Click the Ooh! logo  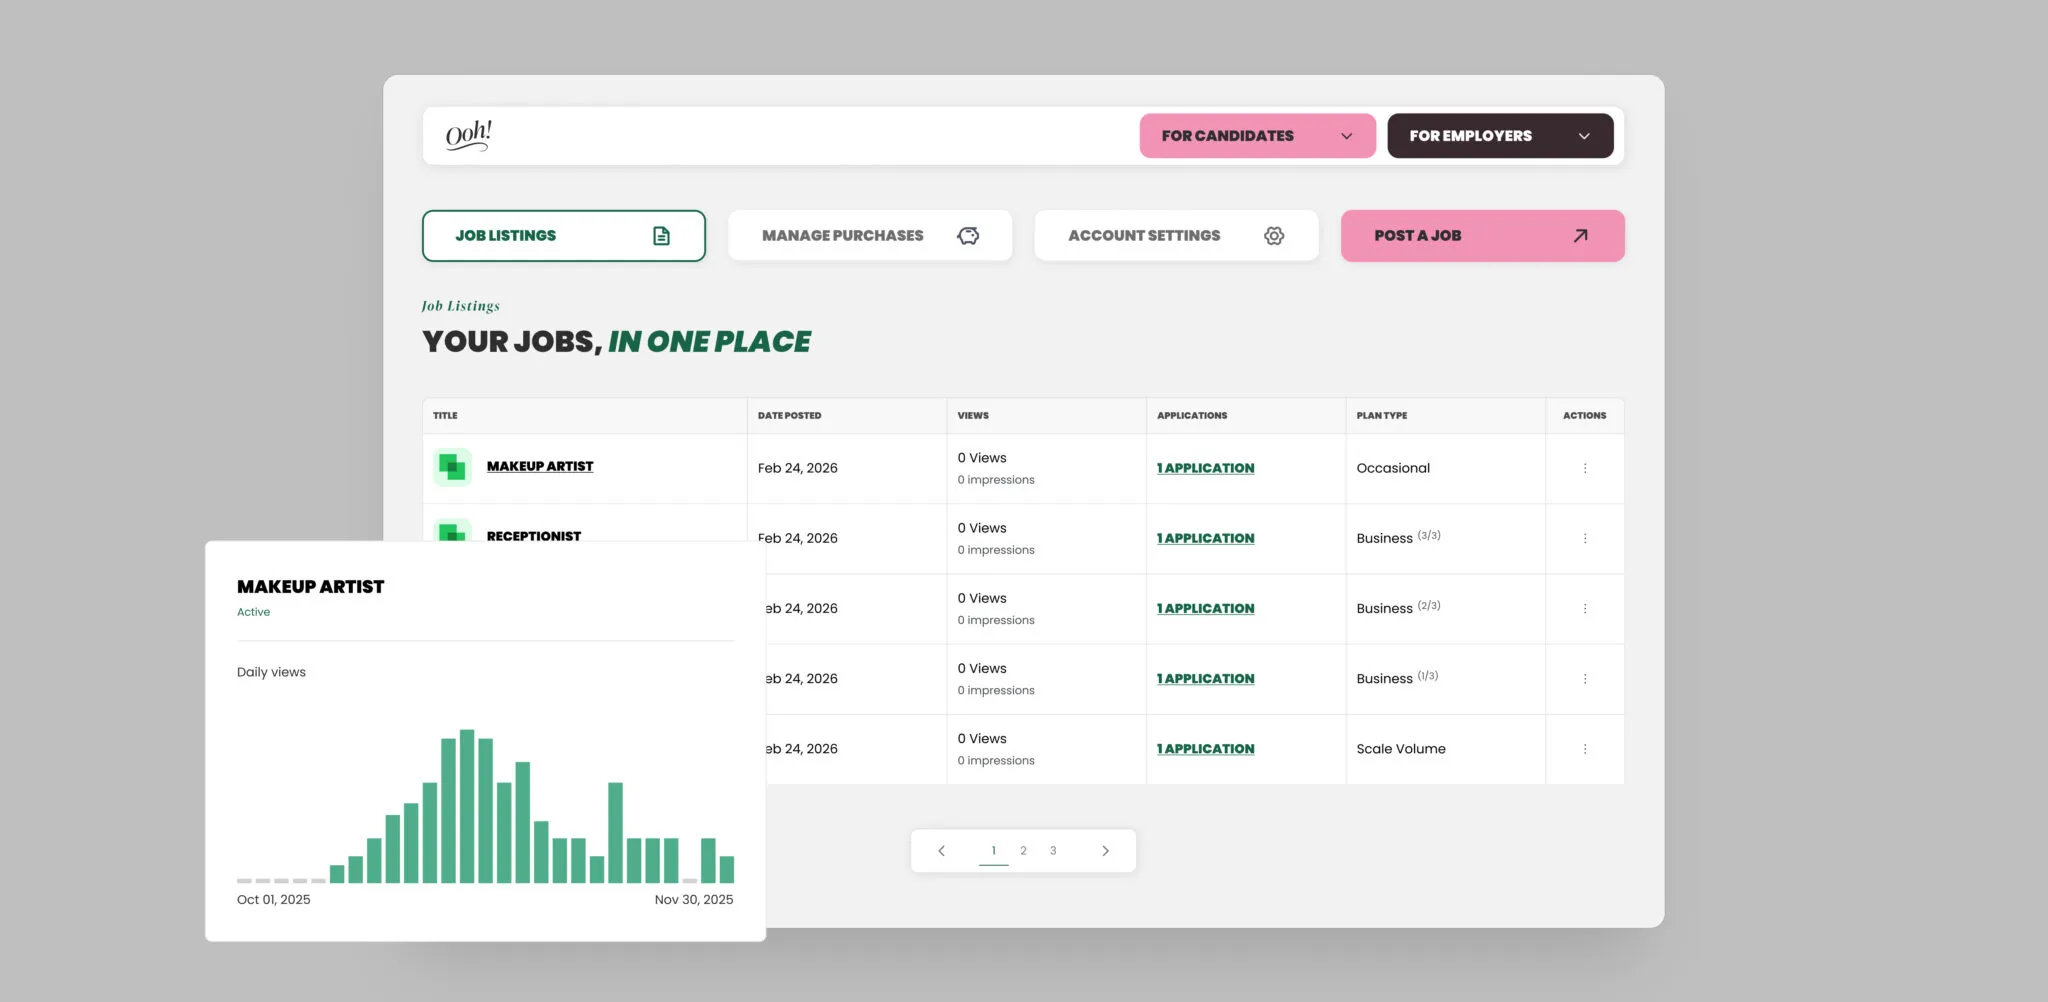[x=468, y=135]
